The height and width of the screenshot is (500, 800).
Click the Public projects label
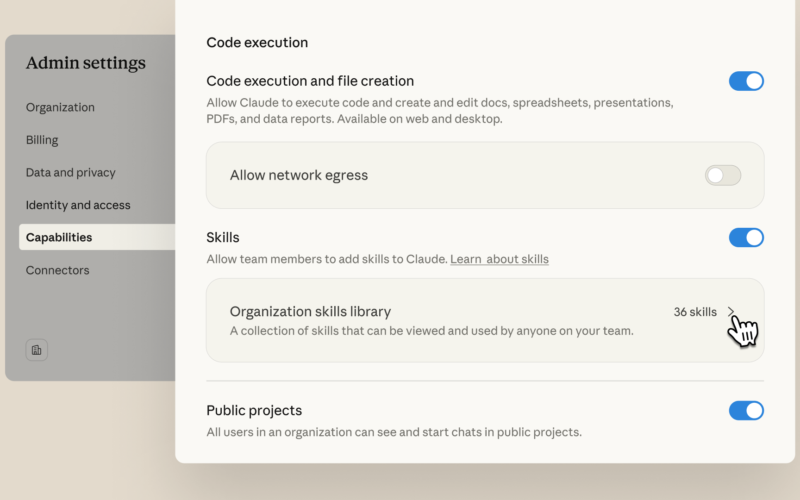click(x=254, y=411)
